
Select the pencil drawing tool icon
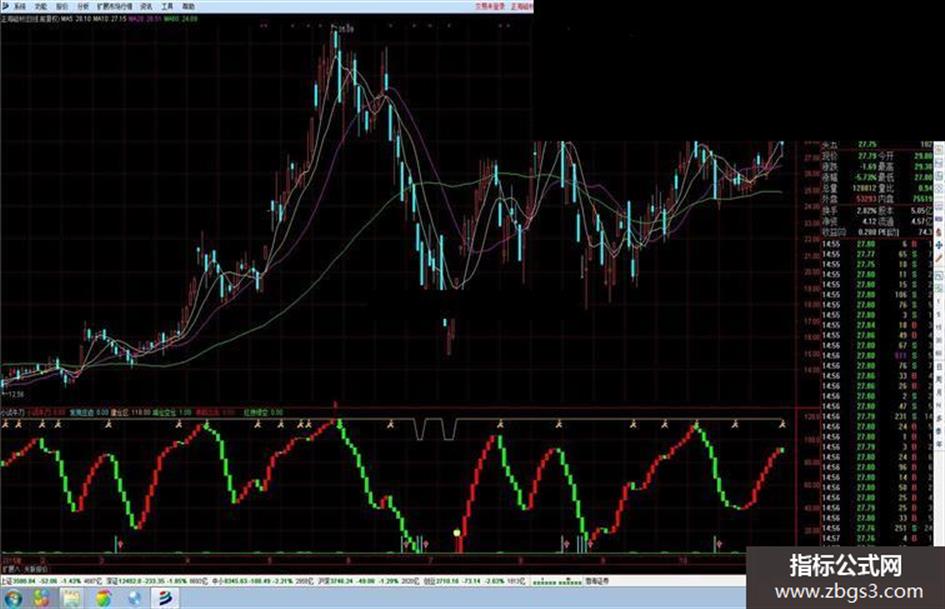939,257
